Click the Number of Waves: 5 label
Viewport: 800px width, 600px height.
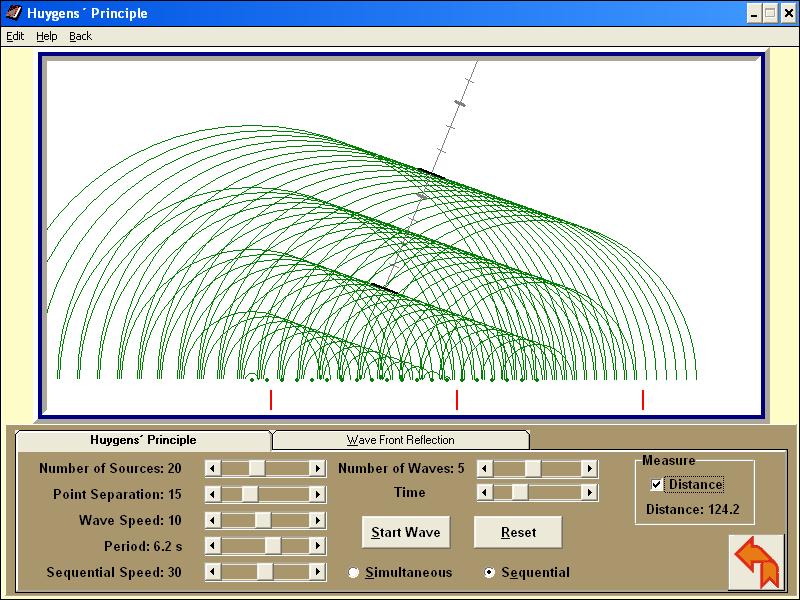click(x=401, y=468)
